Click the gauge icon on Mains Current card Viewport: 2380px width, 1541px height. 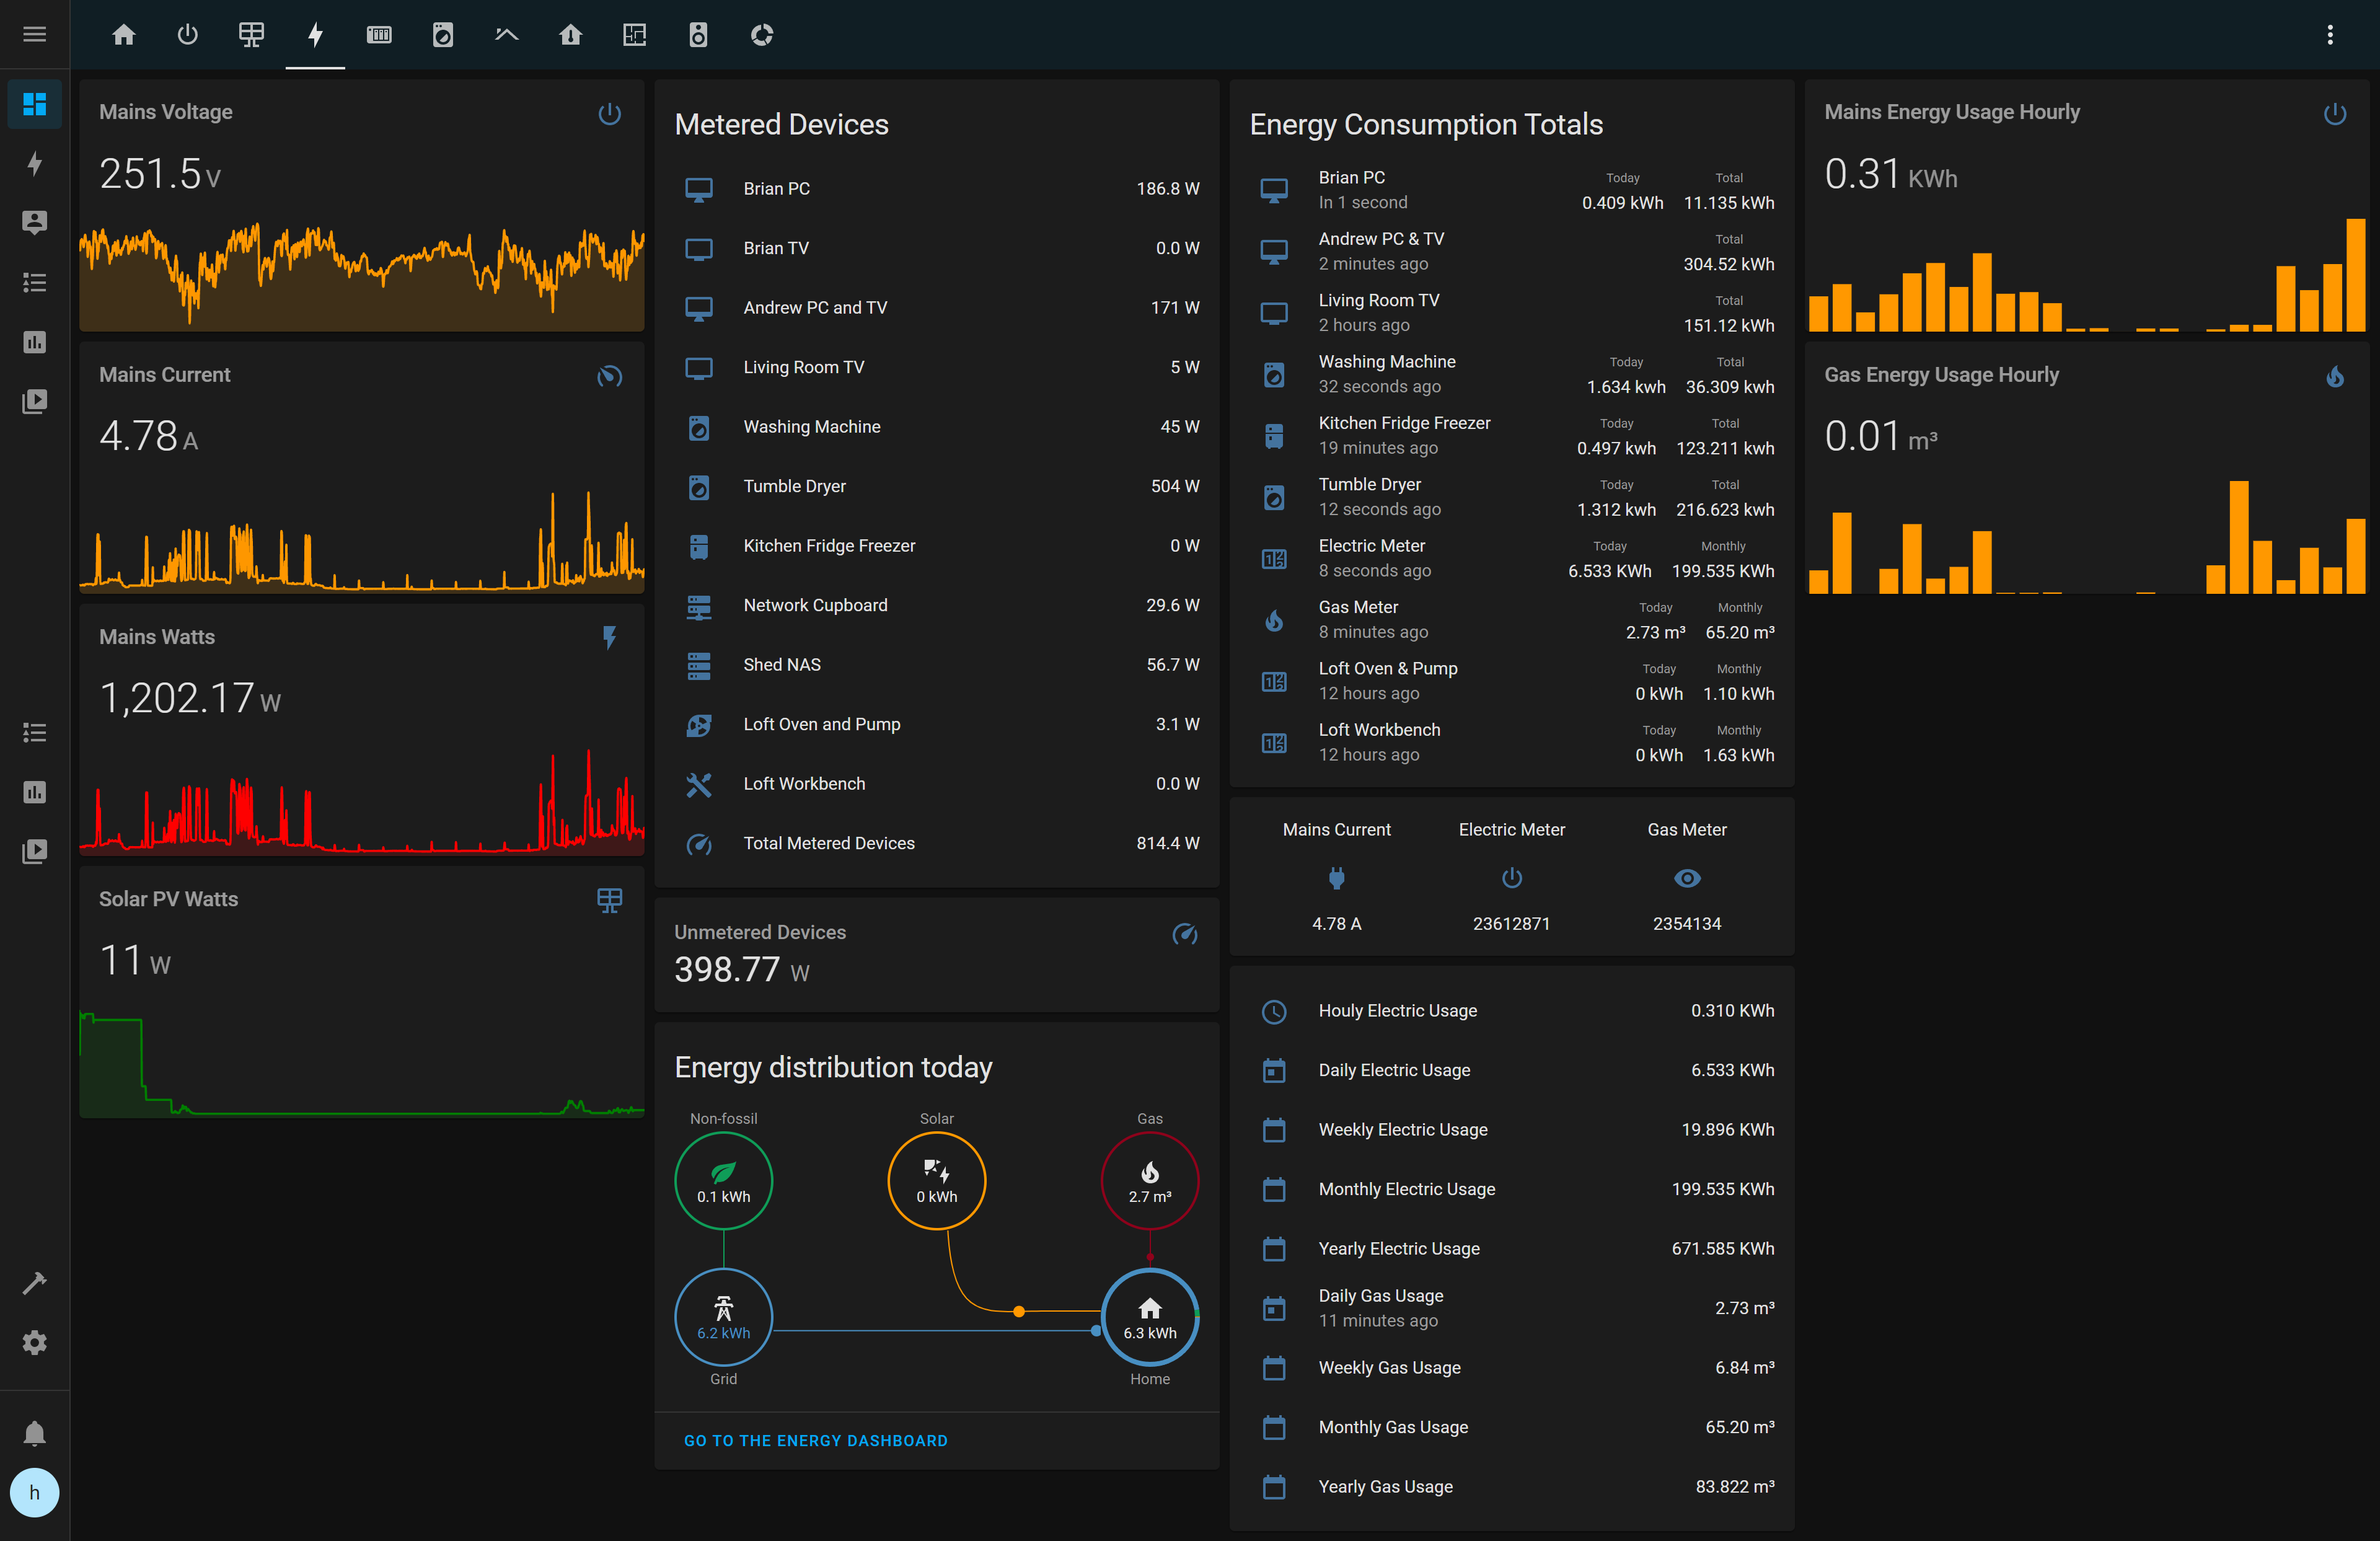(x=609, y=376)
